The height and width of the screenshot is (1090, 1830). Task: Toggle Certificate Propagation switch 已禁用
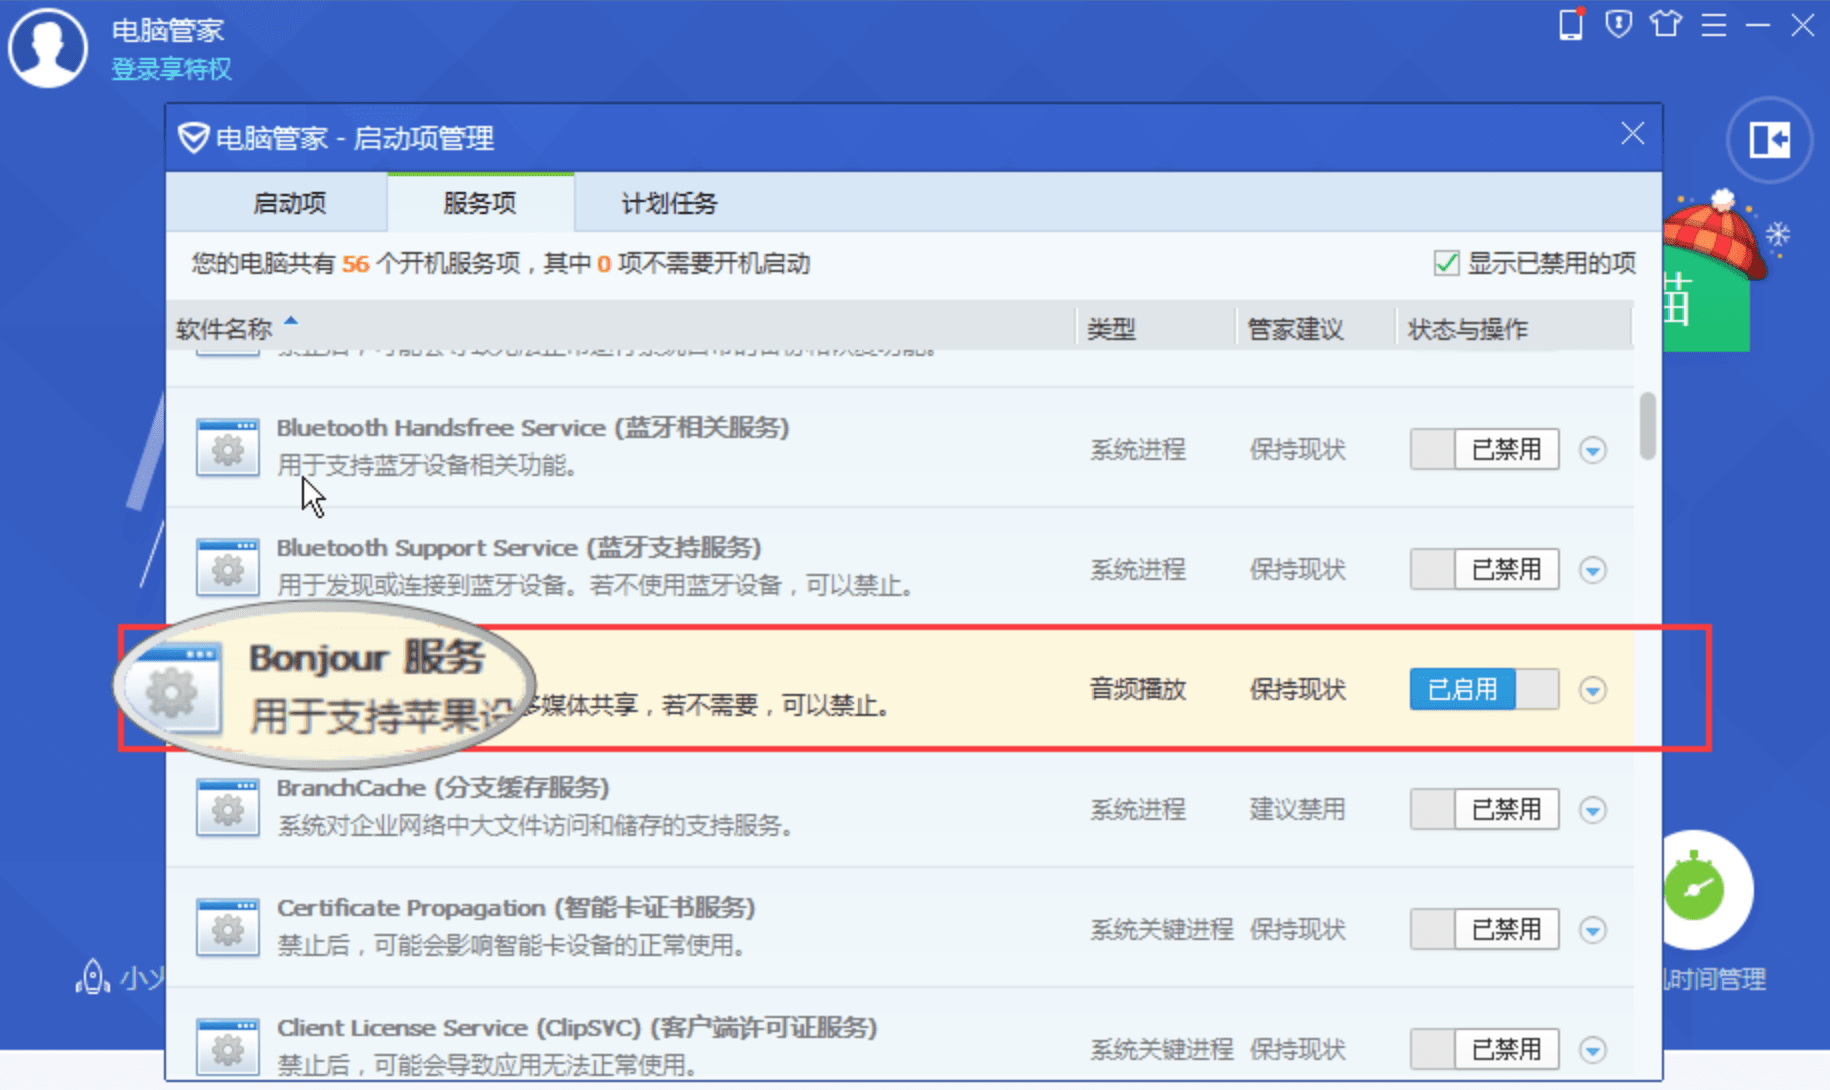1484,929
